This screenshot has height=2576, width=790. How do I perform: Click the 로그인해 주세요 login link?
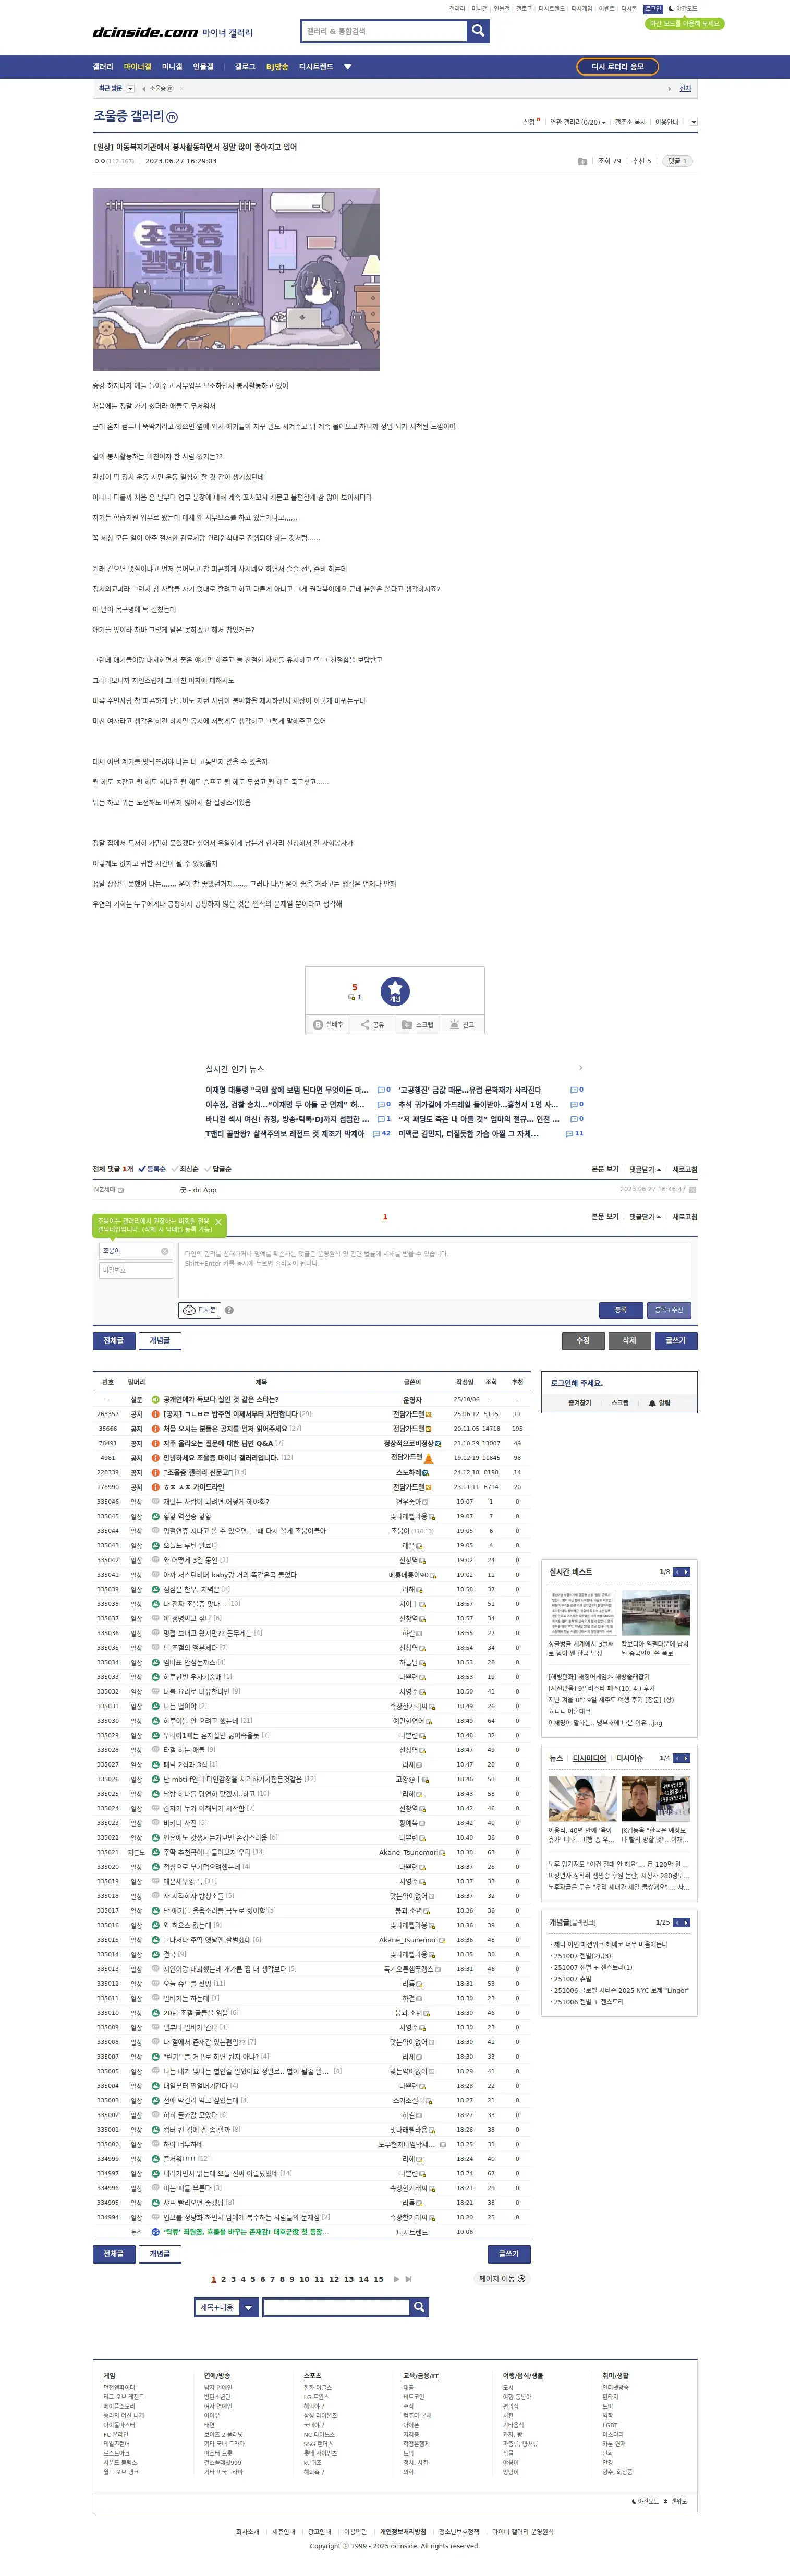tap(577, 1383)
